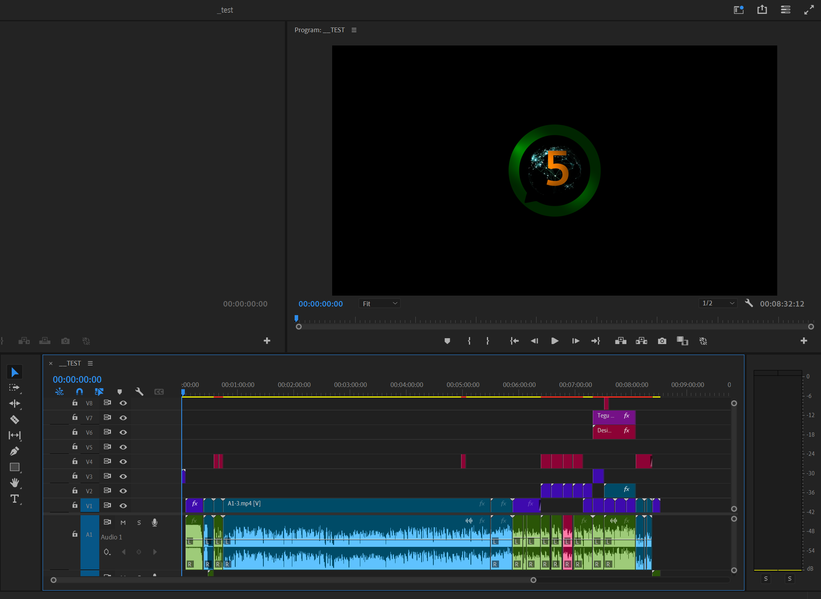This screenshot has width=821, height=599.
Task: Choose the Ripple Edit tool
Action: pos(14,404)
